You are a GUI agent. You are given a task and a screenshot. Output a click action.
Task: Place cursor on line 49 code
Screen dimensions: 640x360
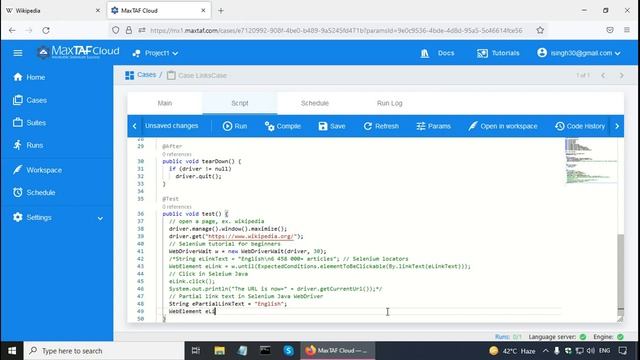point(192,311)
